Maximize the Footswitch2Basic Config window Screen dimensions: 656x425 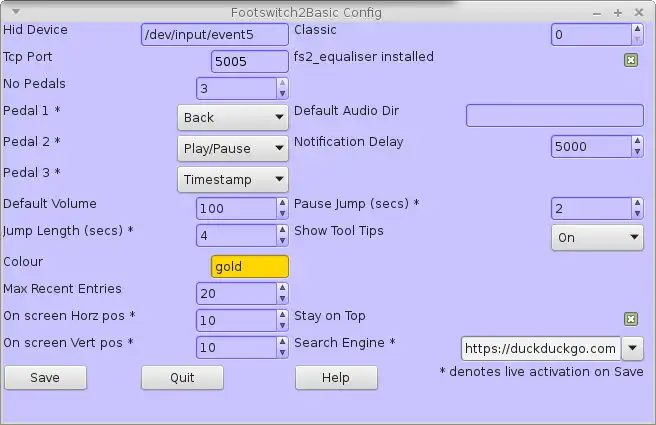(618, 13)
